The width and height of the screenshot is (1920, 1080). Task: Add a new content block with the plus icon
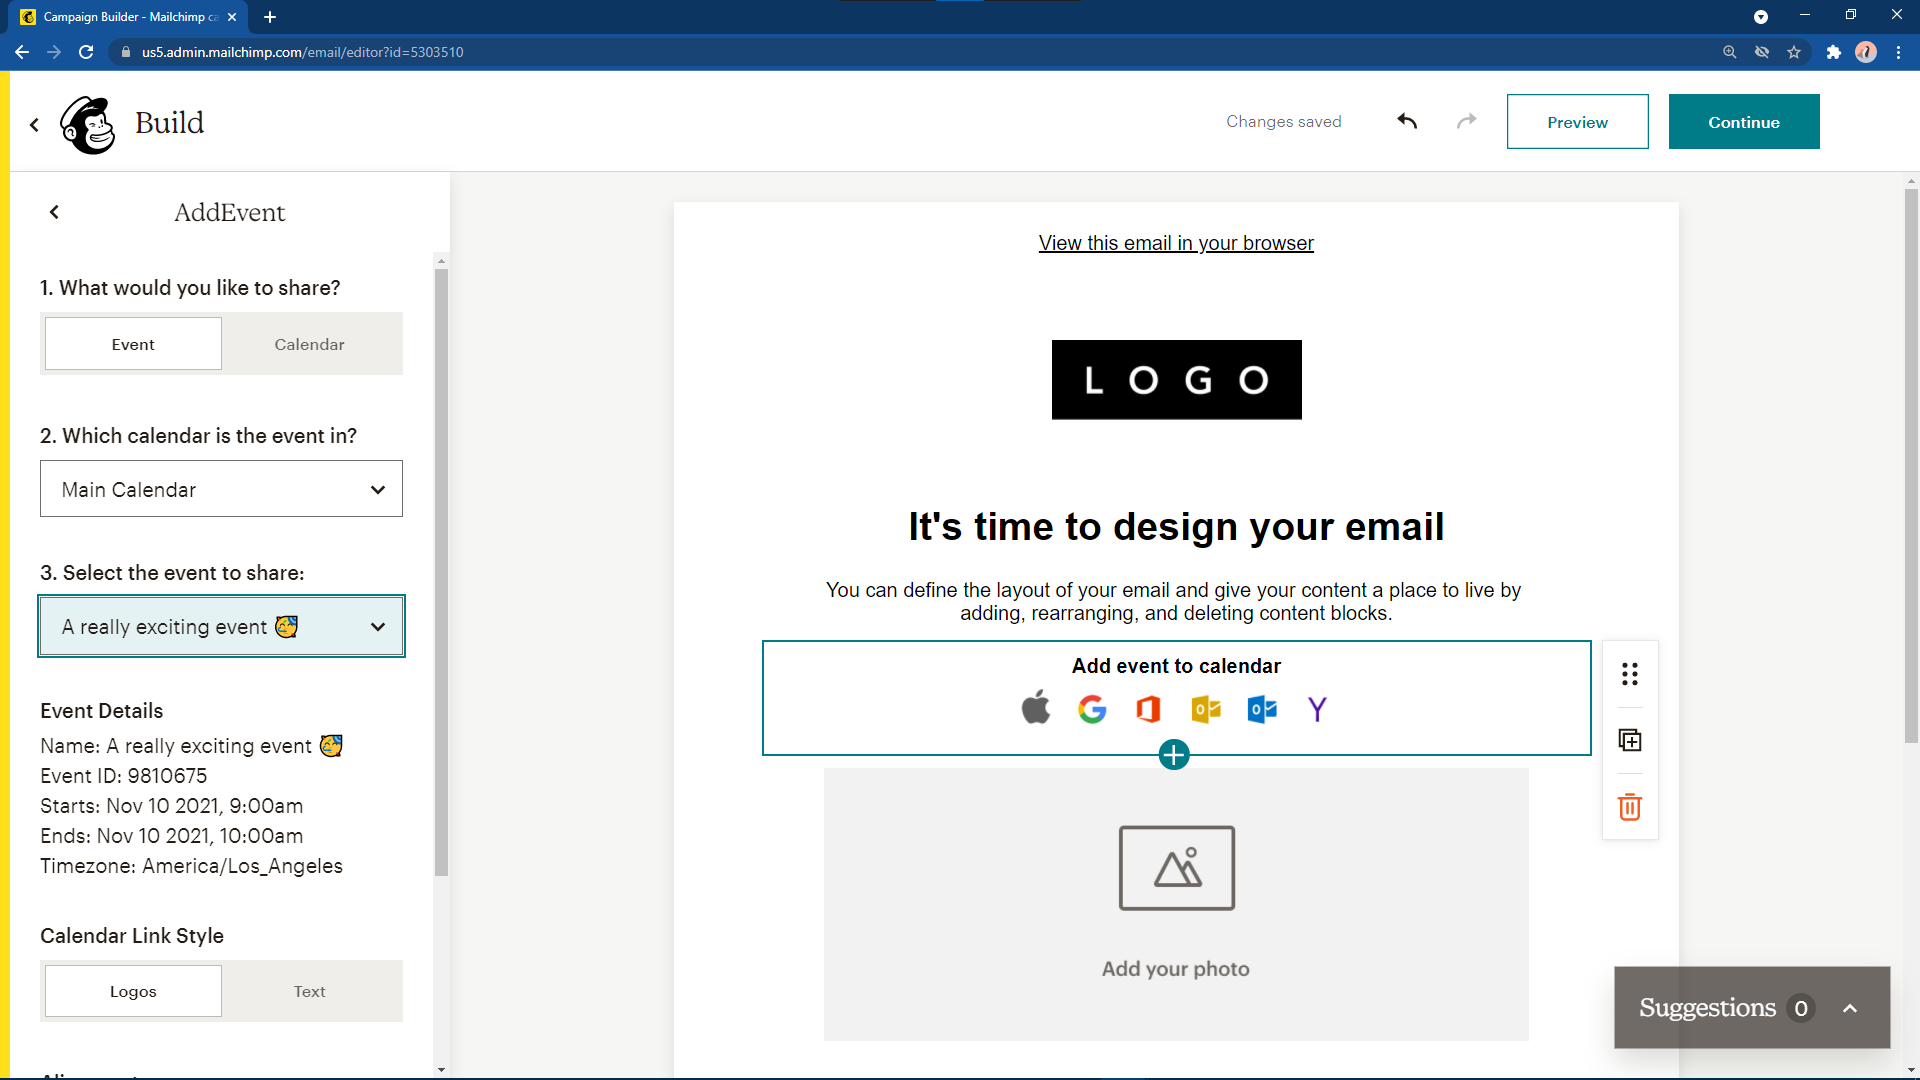point(1174,755)
